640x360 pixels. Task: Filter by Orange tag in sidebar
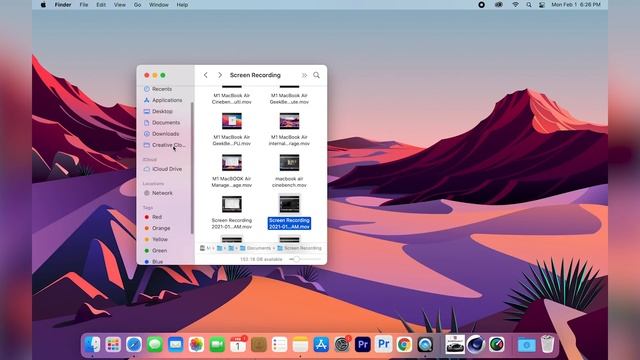tap(157, 228)
